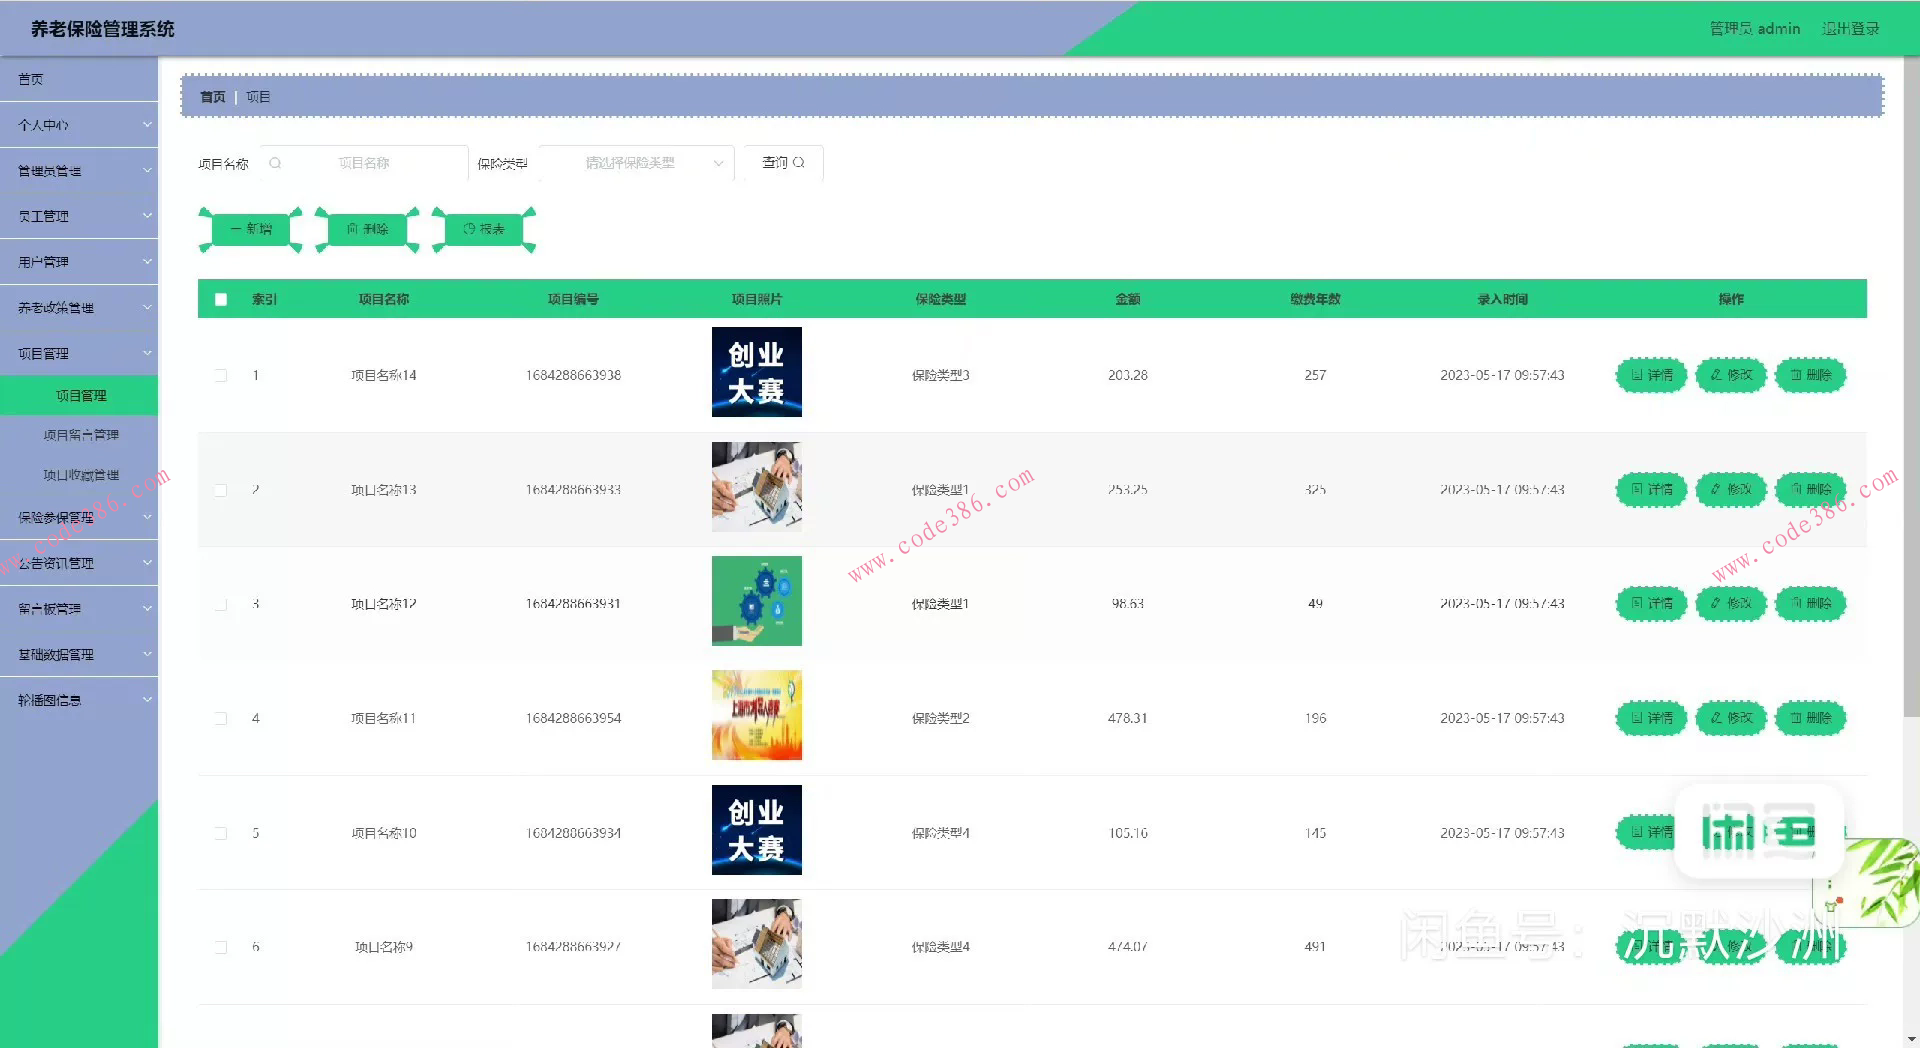Click the 查询 search button

tap(783, 163)
